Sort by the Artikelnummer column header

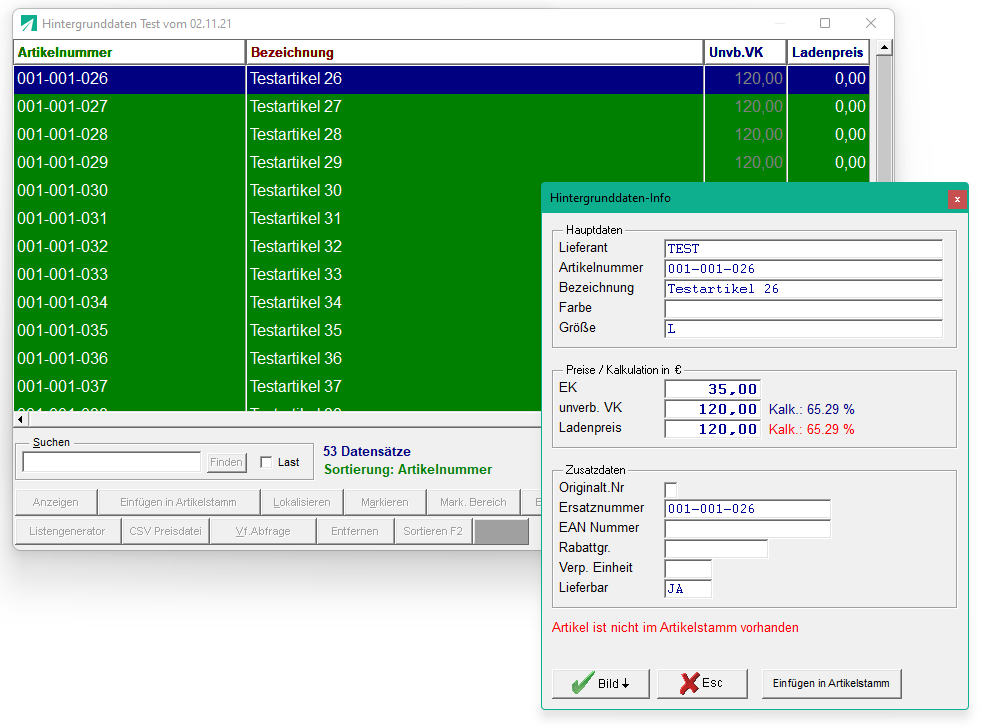(x=129, y=53)
